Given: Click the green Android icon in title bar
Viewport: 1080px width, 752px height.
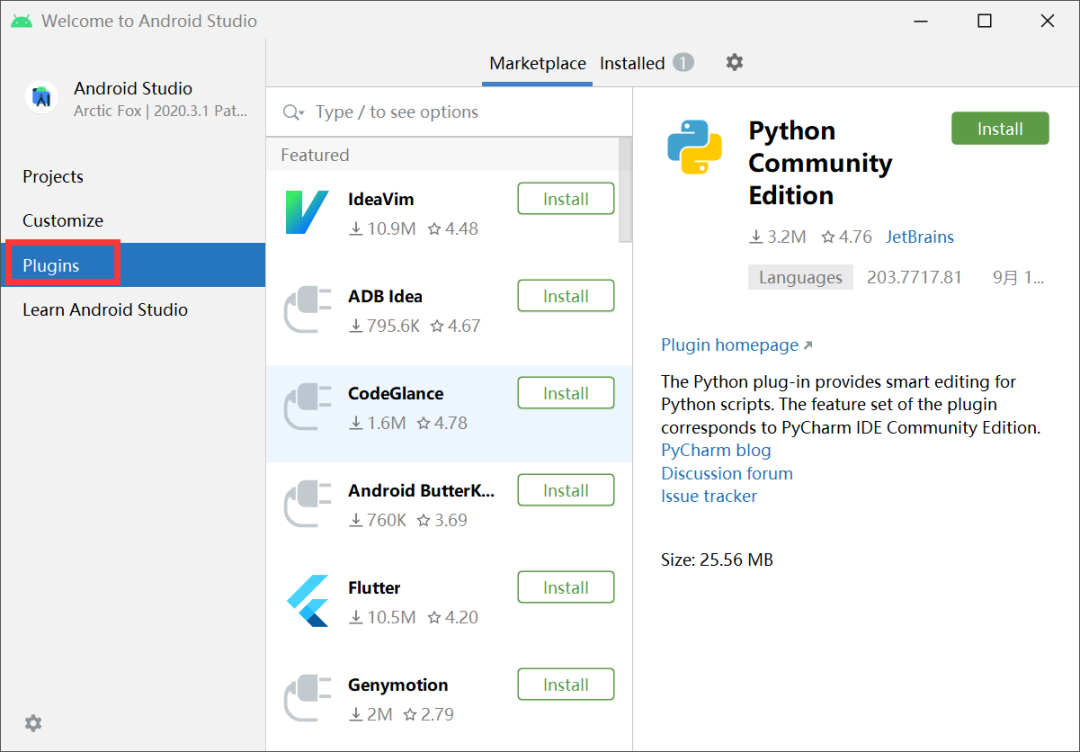Looking at the screenshot, I should point(21,21).
